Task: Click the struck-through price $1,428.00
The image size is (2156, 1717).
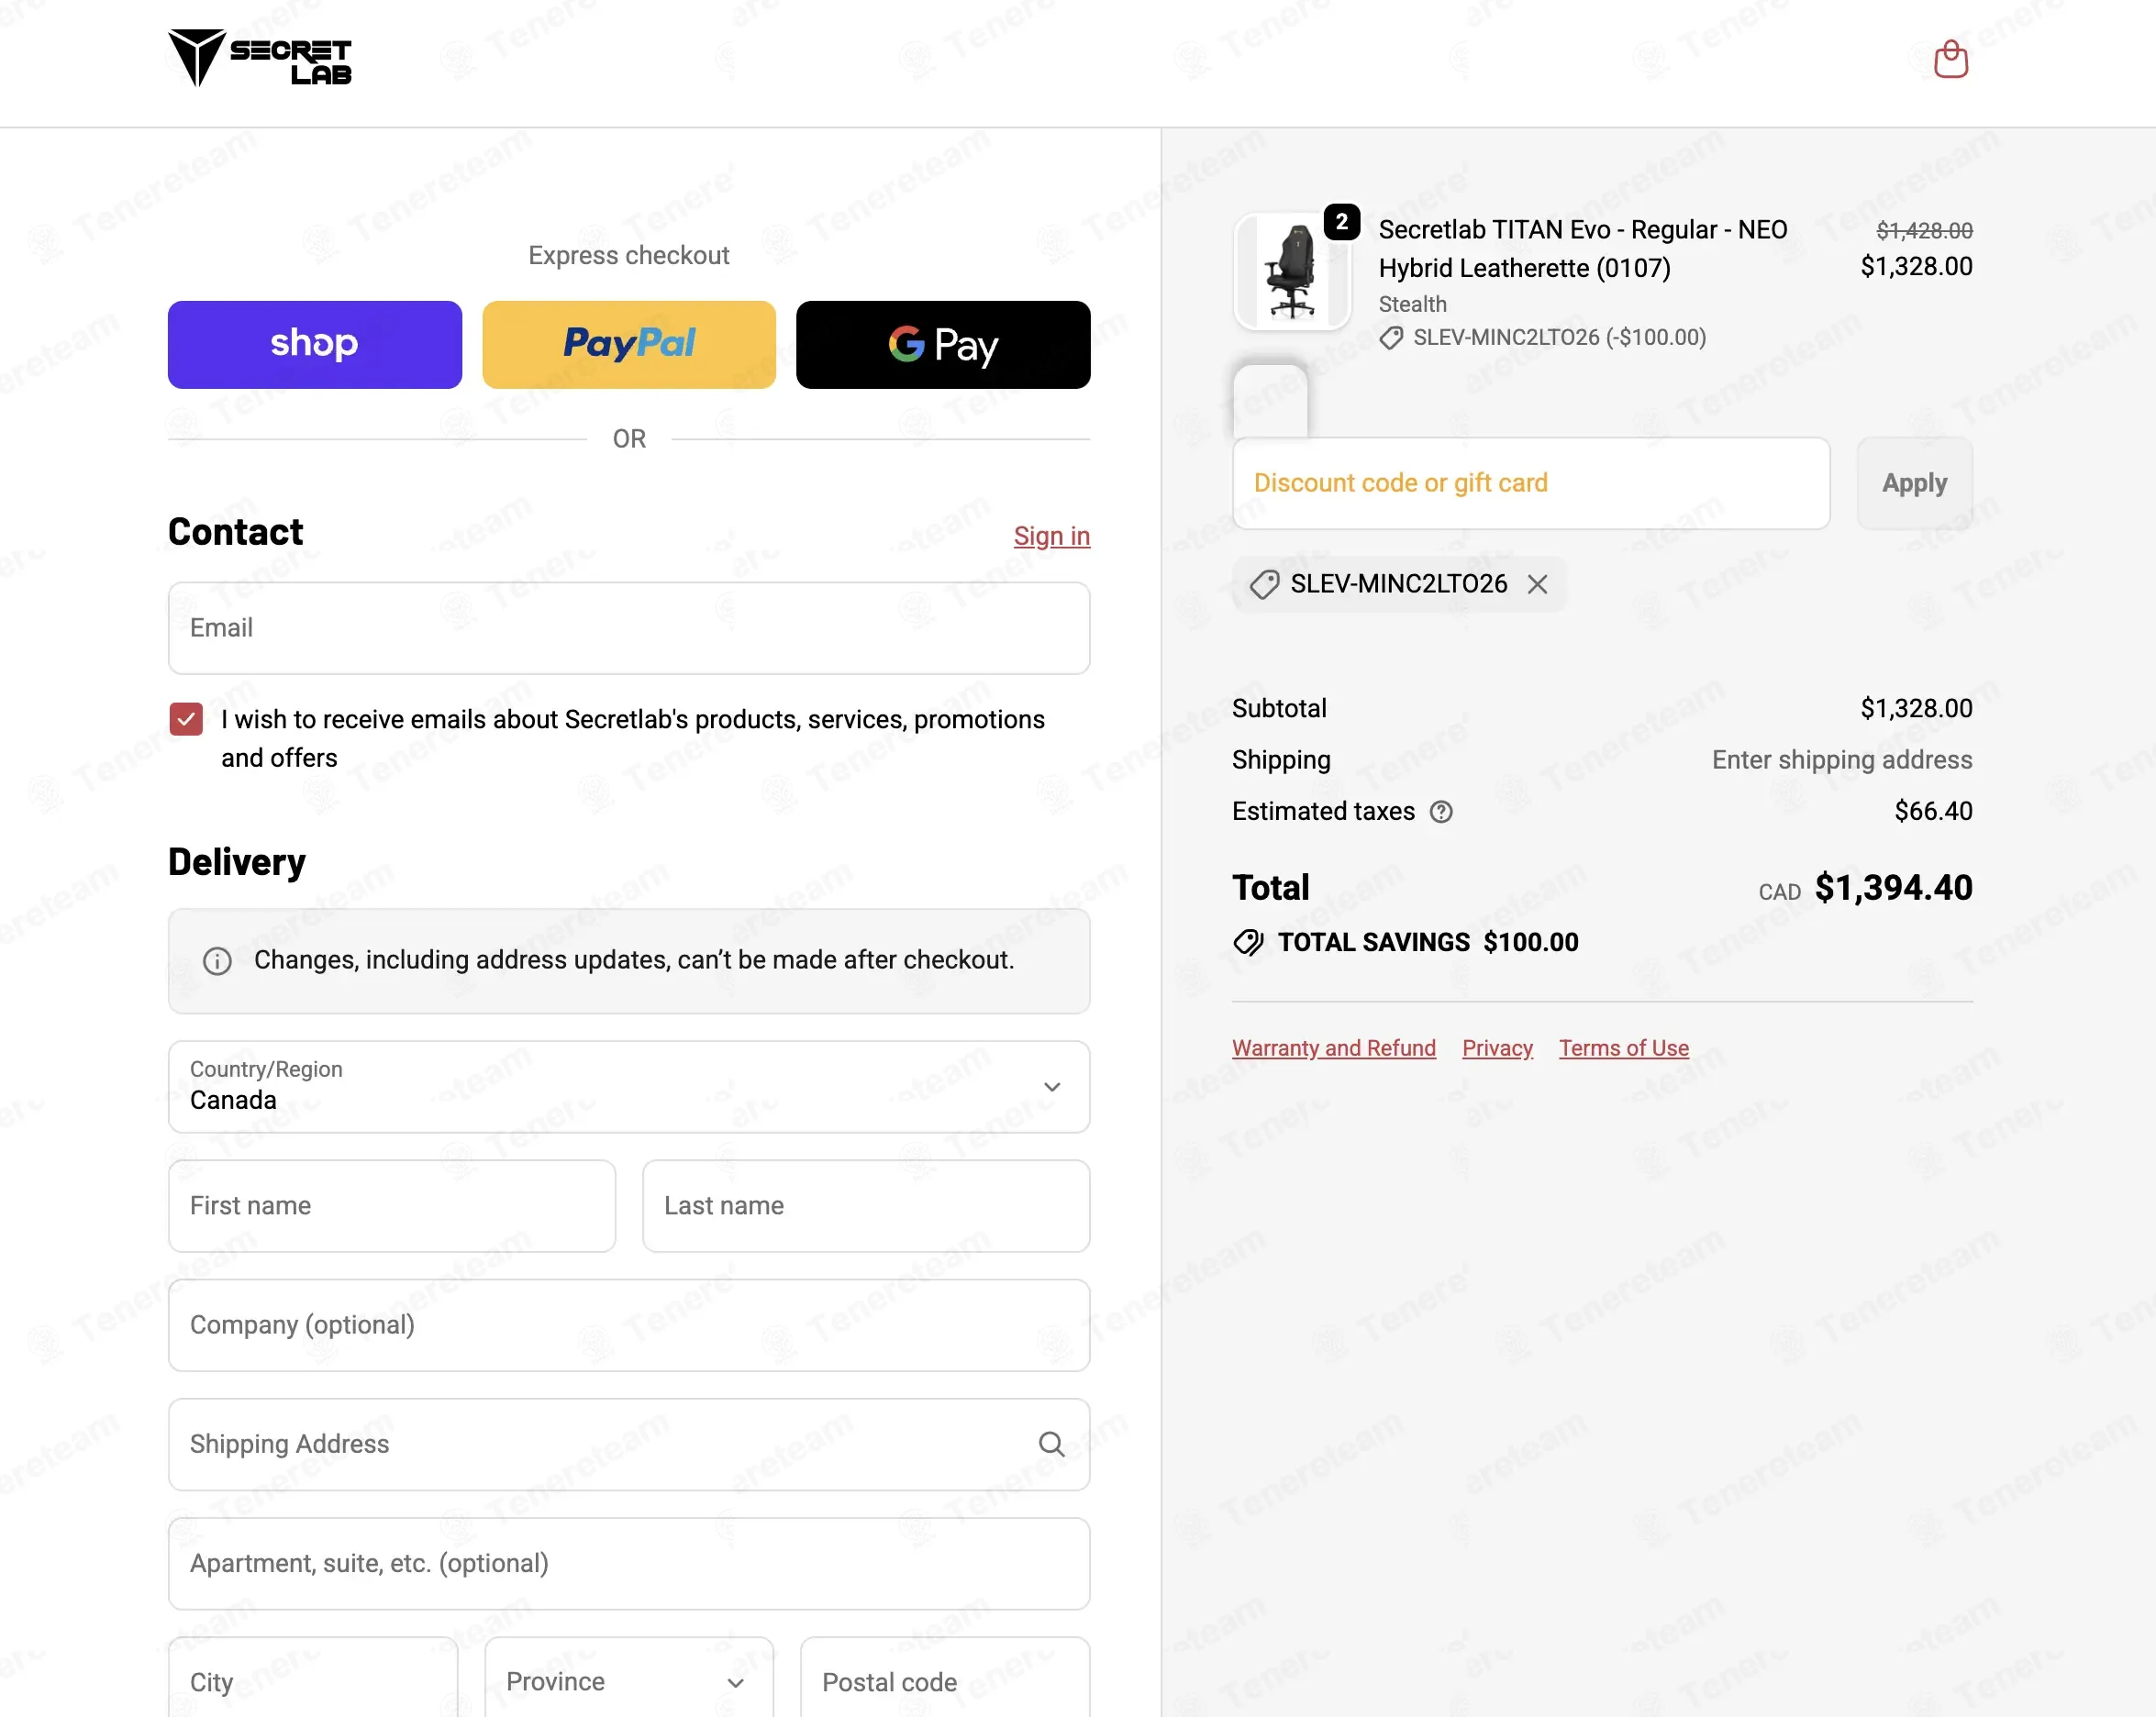Action: 1924,231
